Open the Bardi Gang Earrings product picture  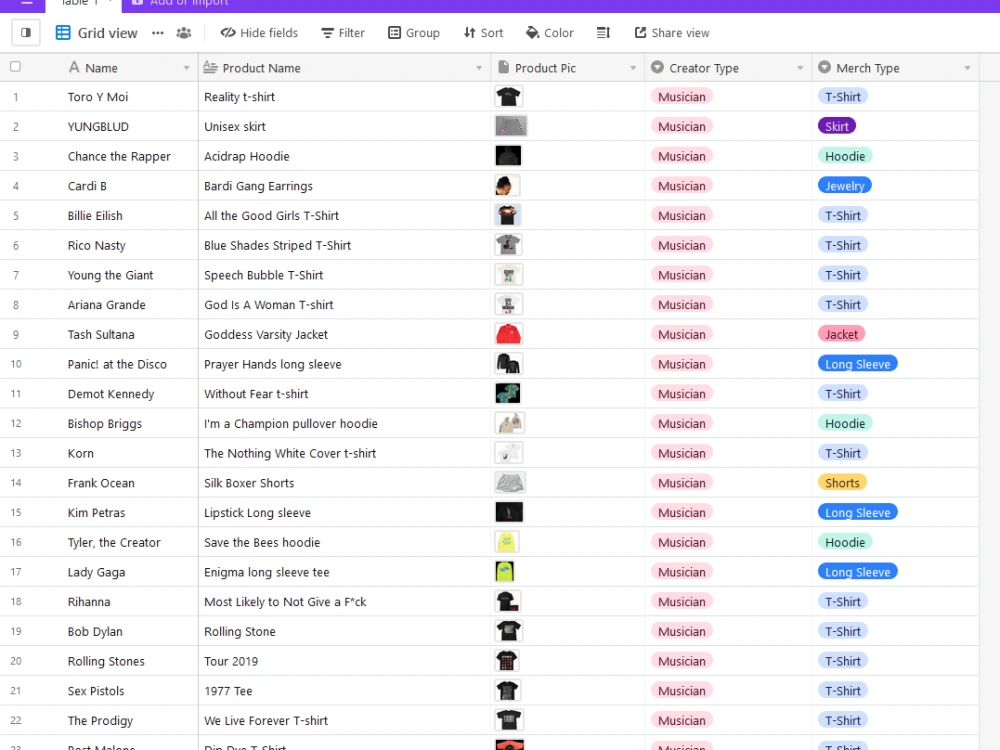(x=507, y=186)
